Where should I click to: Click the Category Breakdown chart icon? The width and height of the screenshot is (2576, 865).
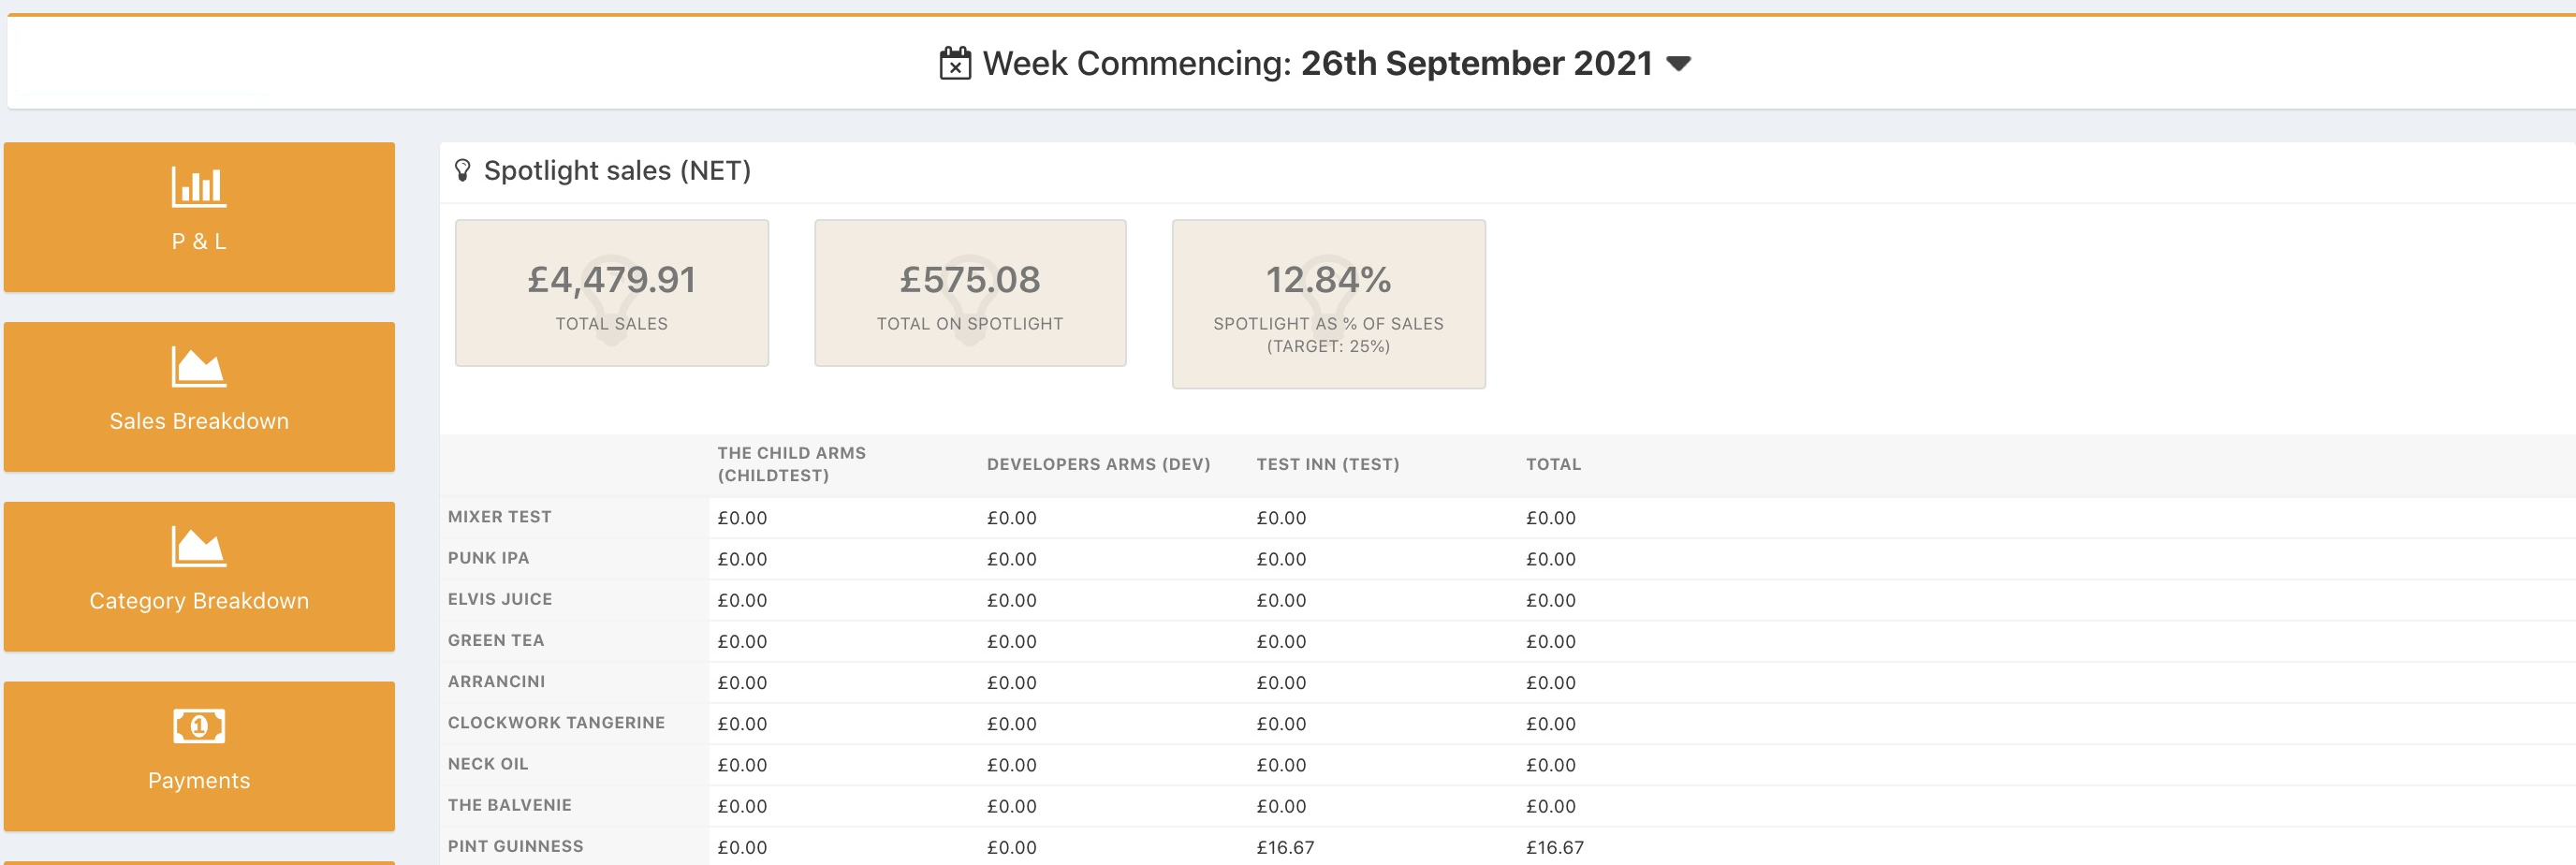pyautogui.click(x=198, y=547)
